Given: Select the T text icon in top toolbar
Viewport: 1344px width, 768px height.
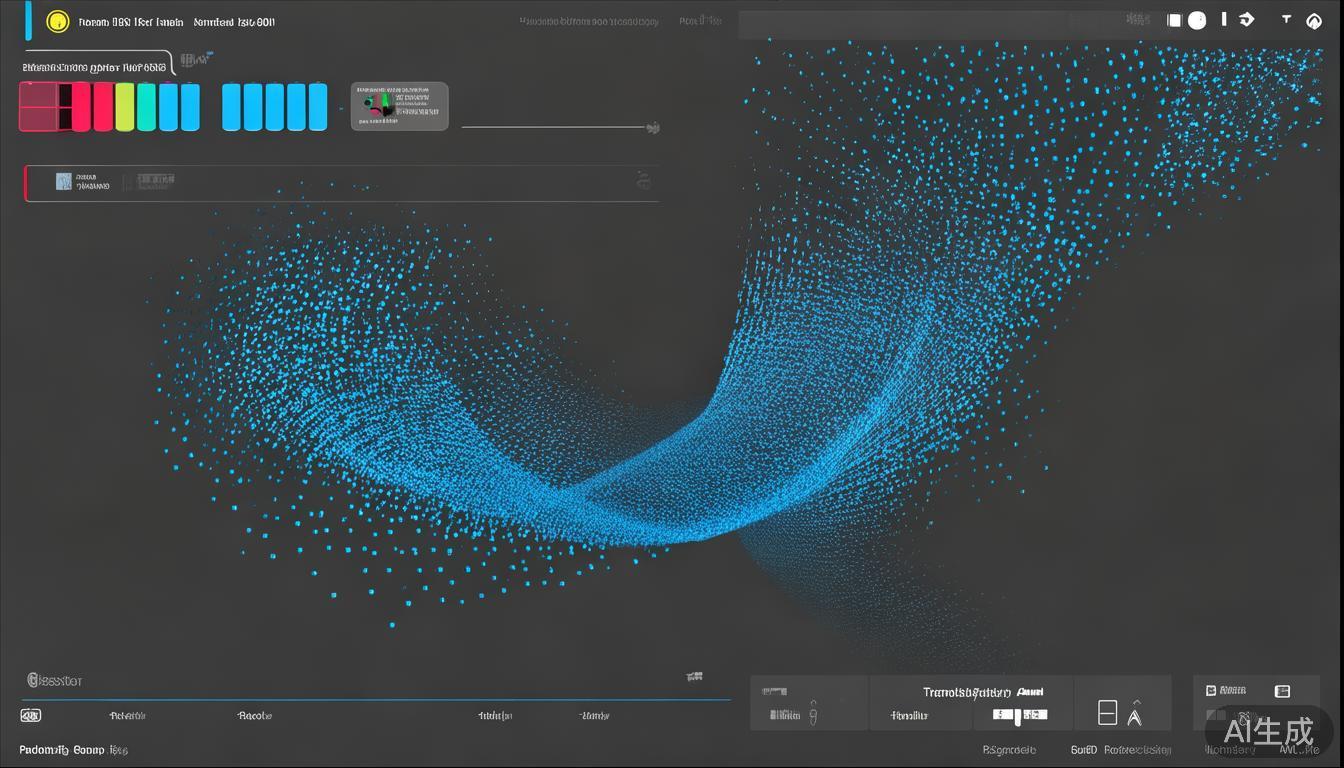Looking at the screenshot, I should pos(1286,19).
